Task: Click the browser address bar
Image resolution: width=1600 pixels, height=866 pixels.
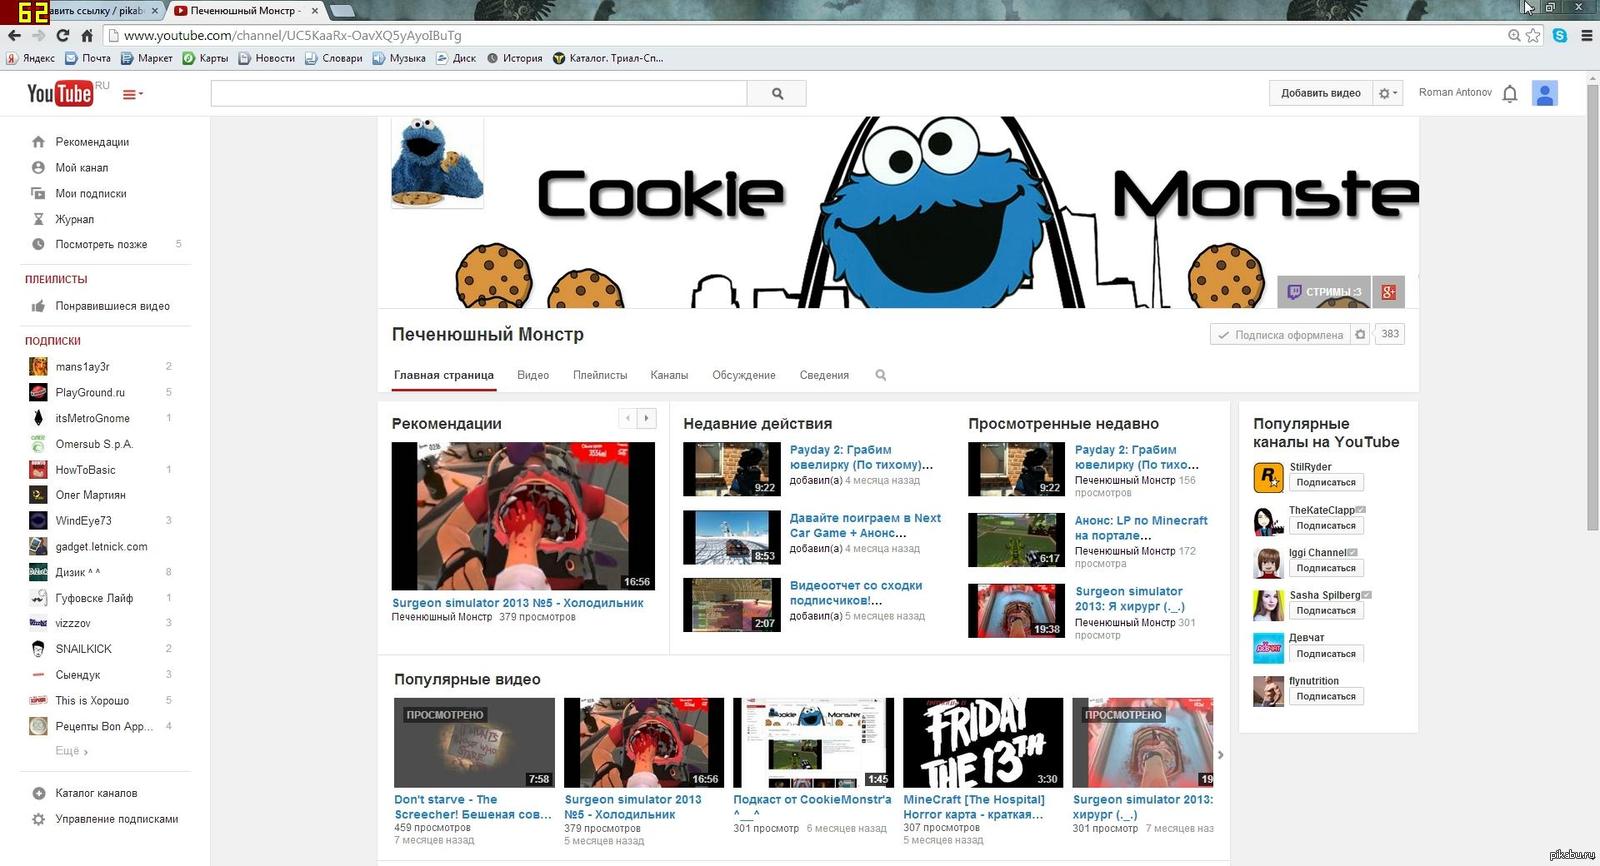Action: pos(800,35)
